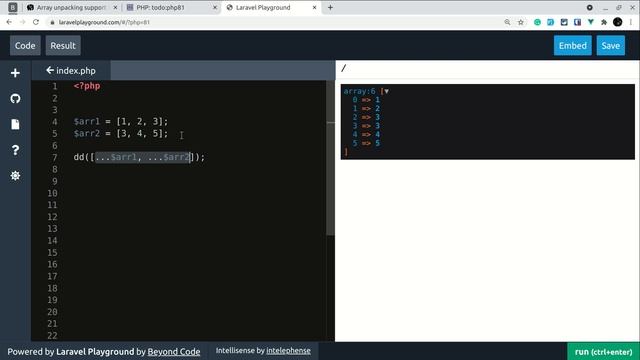Image resolution: width=640 pixels, height=360 pixels.
Task: Click the dark navy square extension icon
Action: 564,22
